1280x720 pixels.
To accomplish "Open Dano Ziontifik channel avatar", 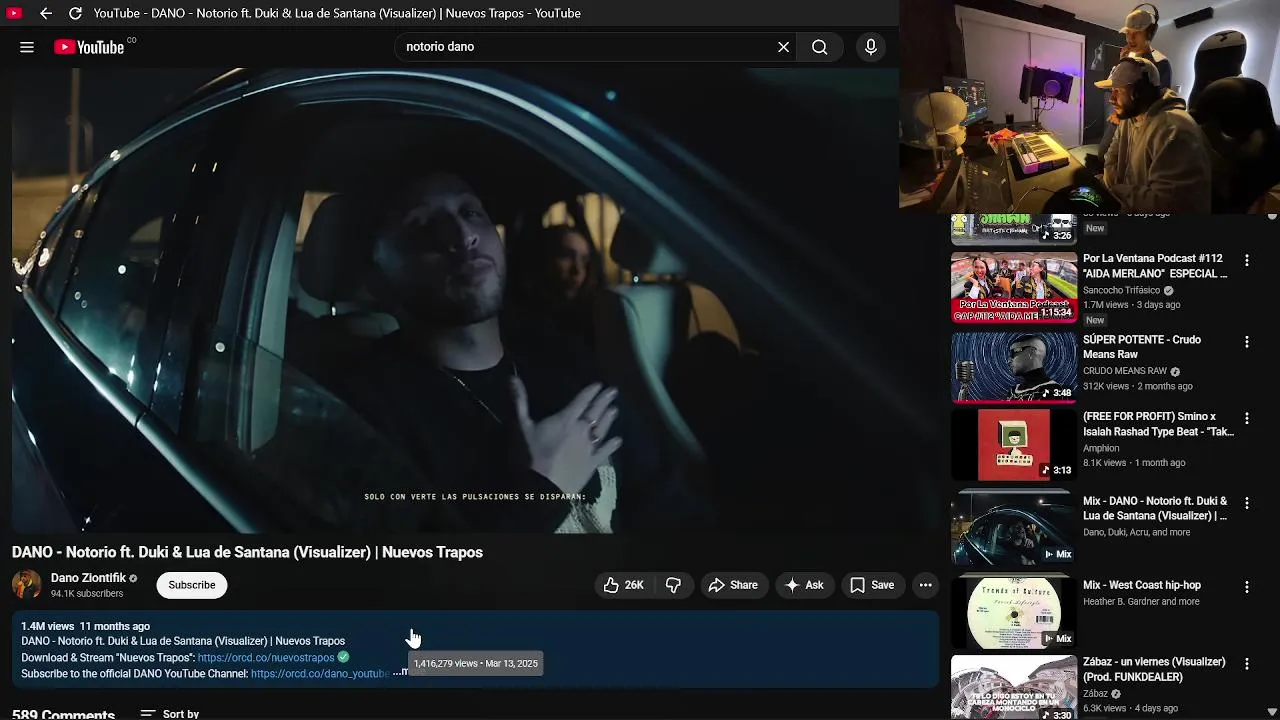I will tap(27, 585).
